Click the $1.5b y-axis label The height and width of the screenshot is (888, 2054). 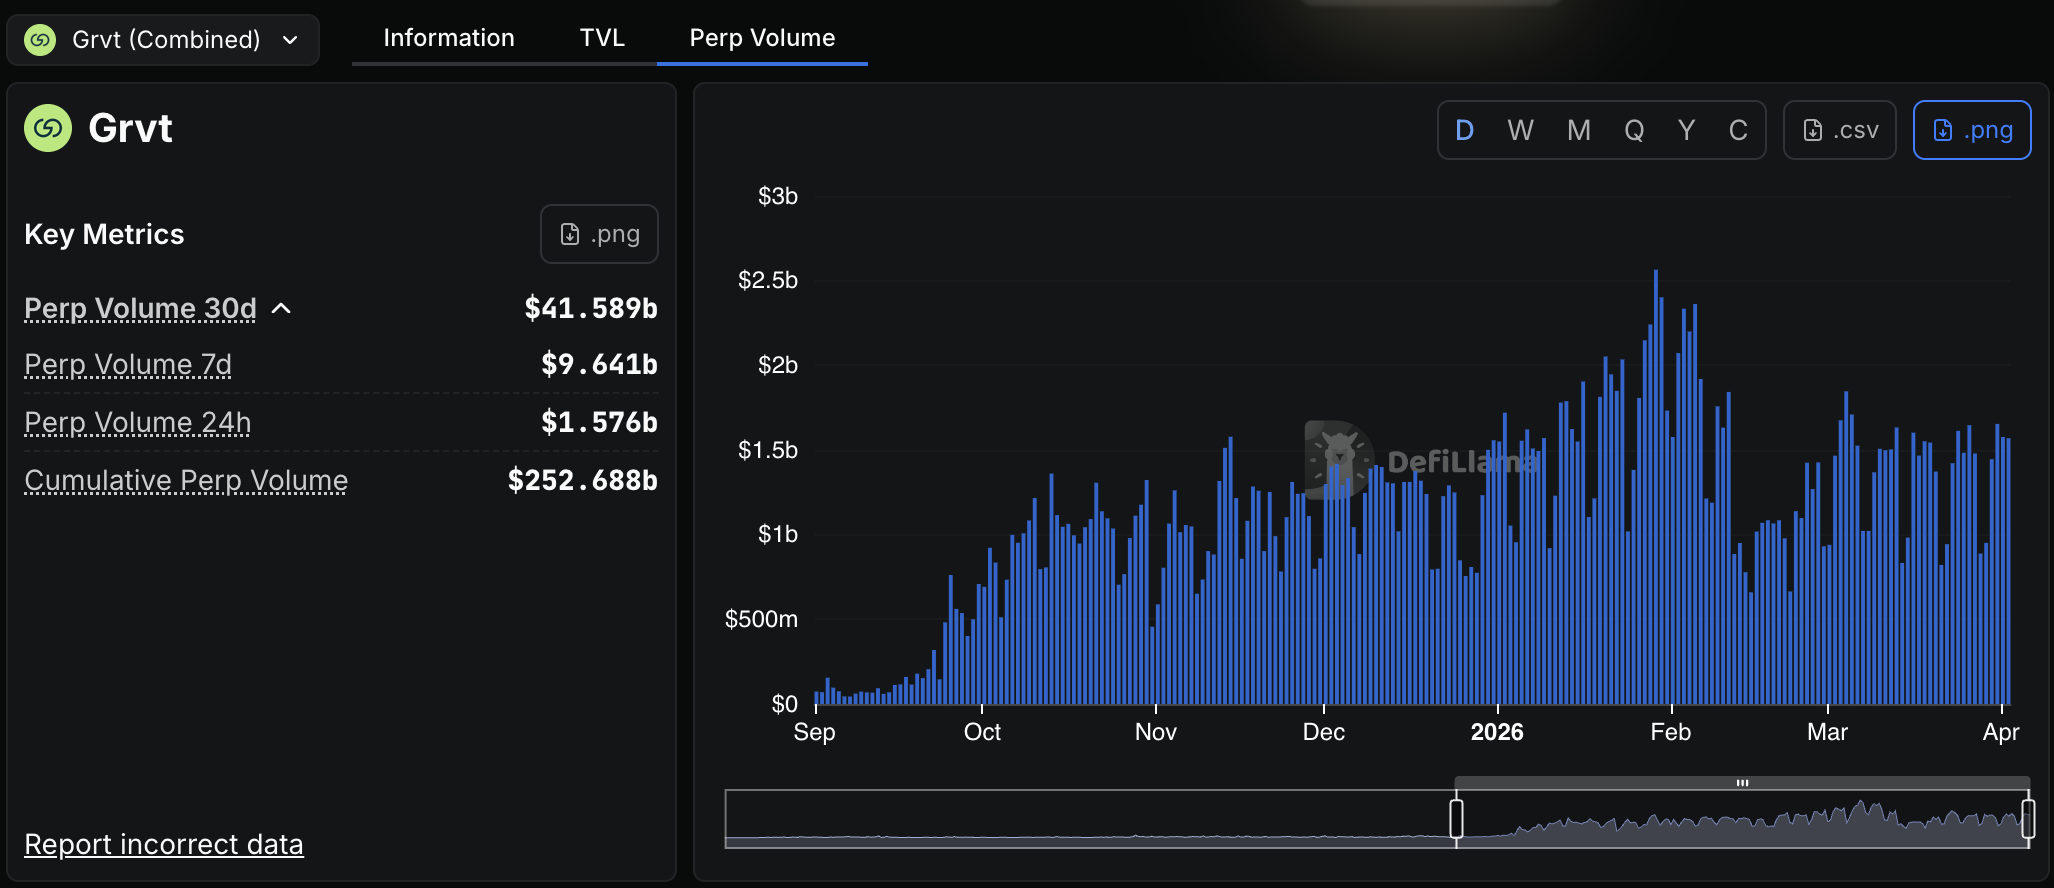[768, 450]
